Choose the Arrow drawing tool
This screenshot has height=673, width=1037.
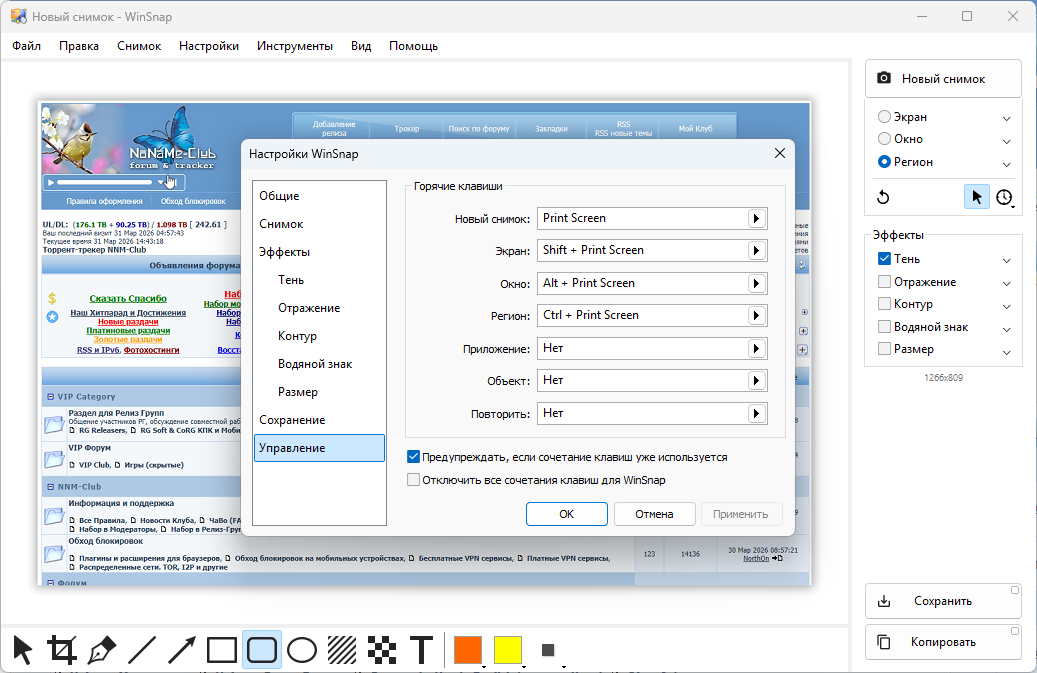click(x=182, y=650)
